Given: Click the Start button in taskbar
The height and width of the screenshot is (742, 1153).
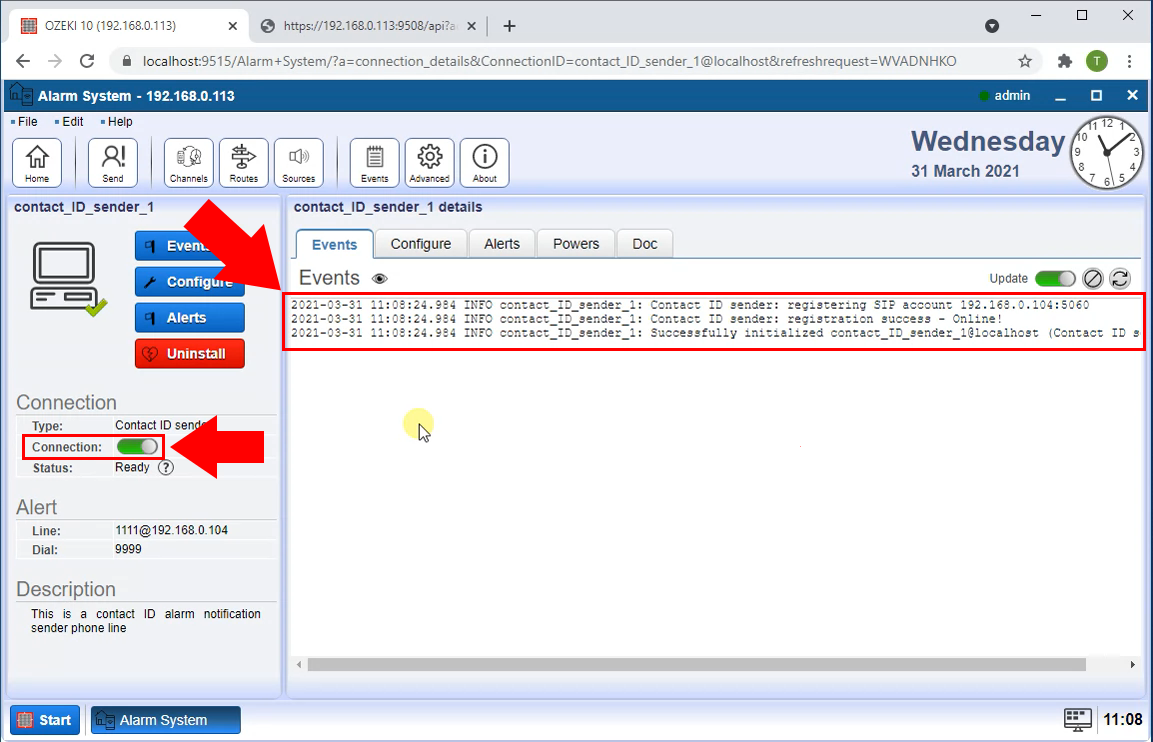Looking at the screenshot, I should tap(45, 720).
